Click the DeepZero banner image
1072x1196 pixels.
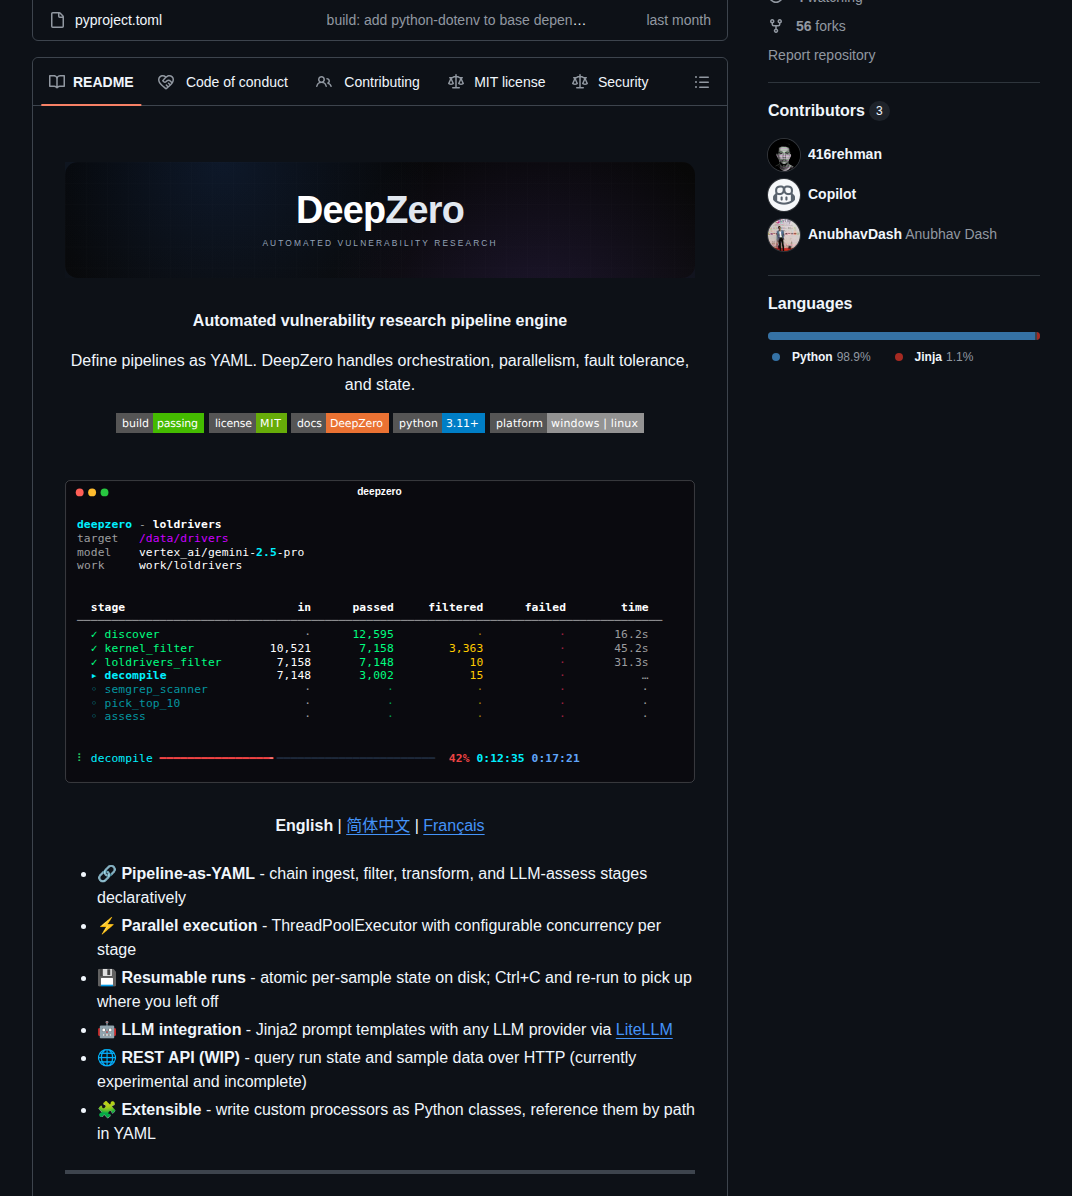[x=380, y=220]
